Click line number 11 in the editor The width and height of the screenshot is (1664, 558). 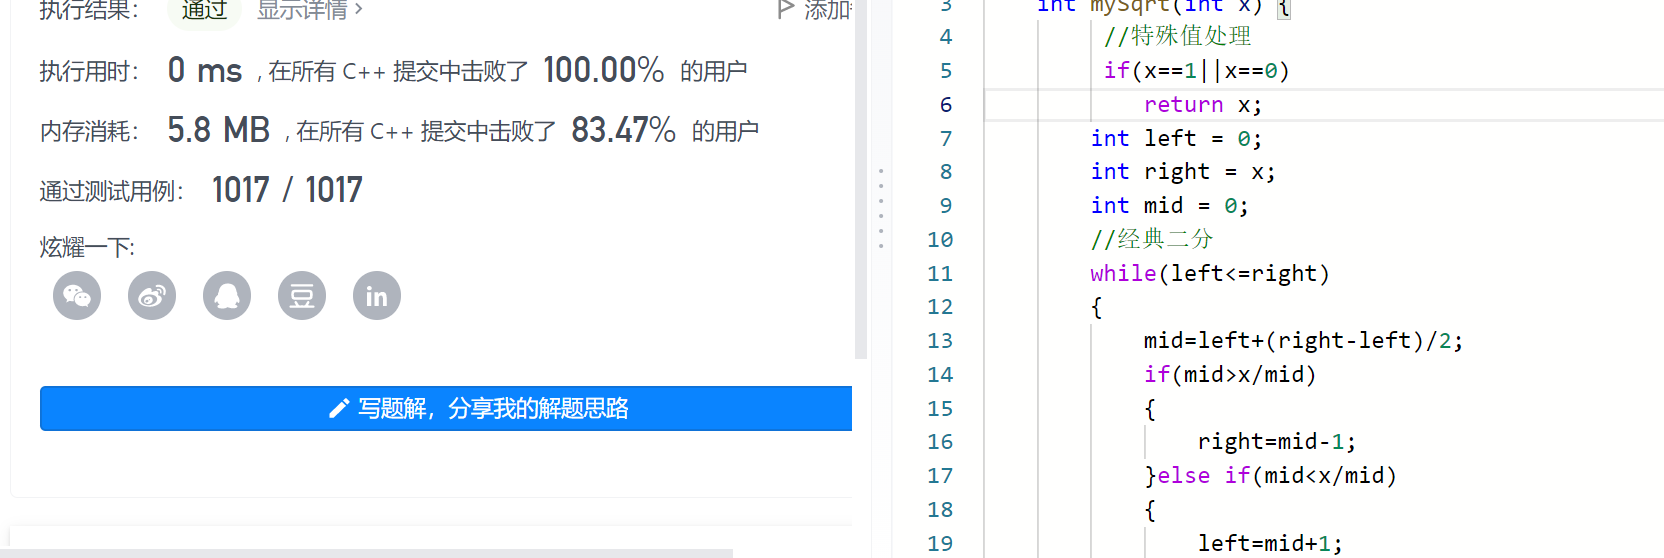point(940,274)
